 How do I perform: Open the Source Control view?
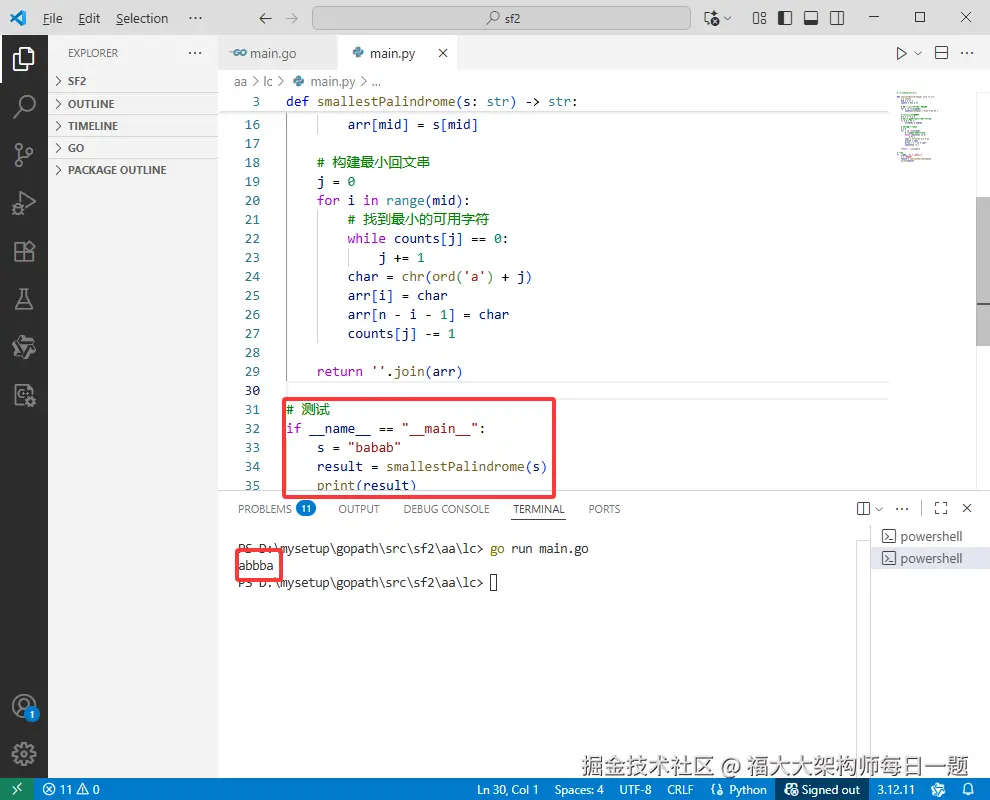click(24, 155)
